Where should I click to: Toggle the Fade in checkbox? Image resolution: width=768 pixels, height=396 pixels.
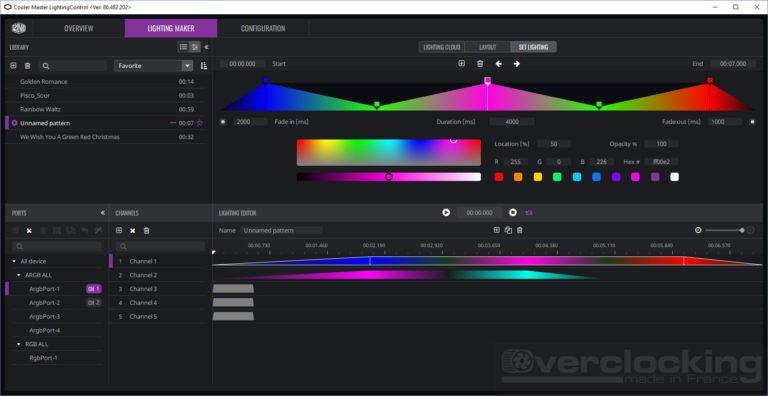coord(223,122)
